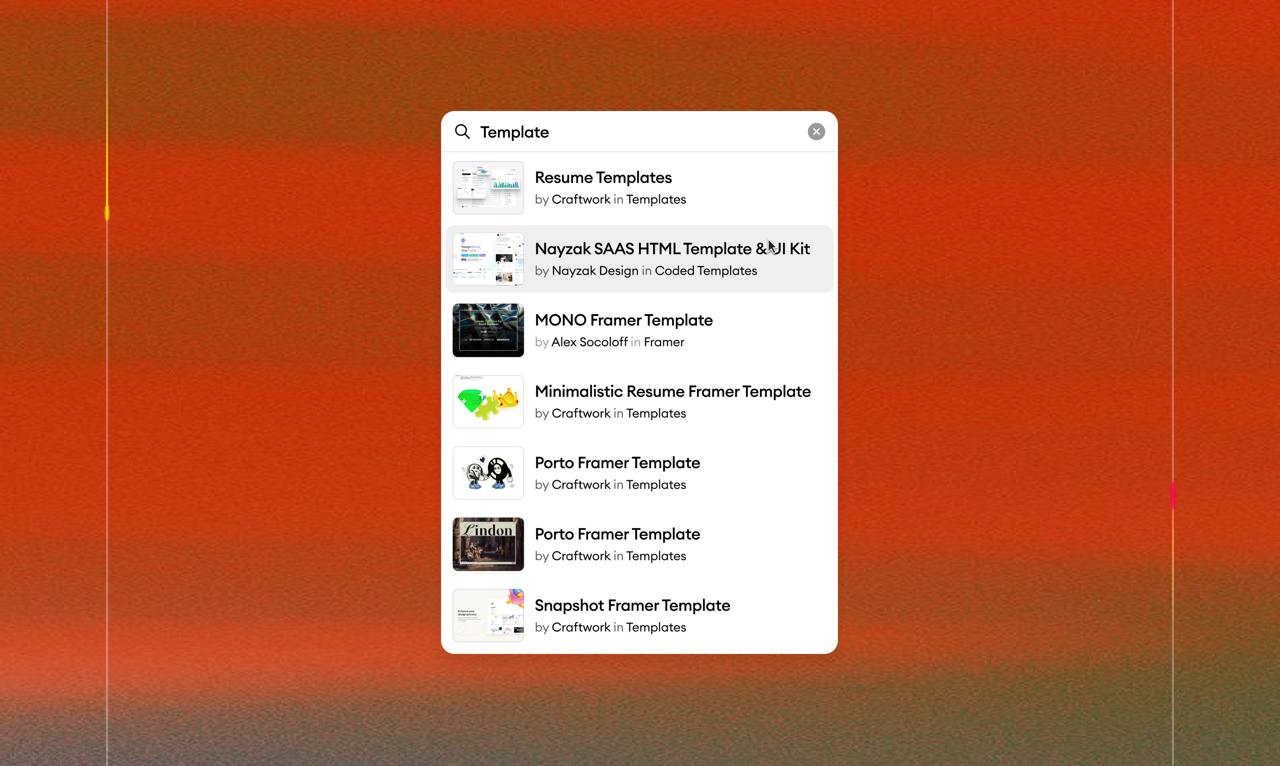Open the dark MONO Framer Template thumbnail
Screen dimensions: 1280x766
[x=488, y=330]
